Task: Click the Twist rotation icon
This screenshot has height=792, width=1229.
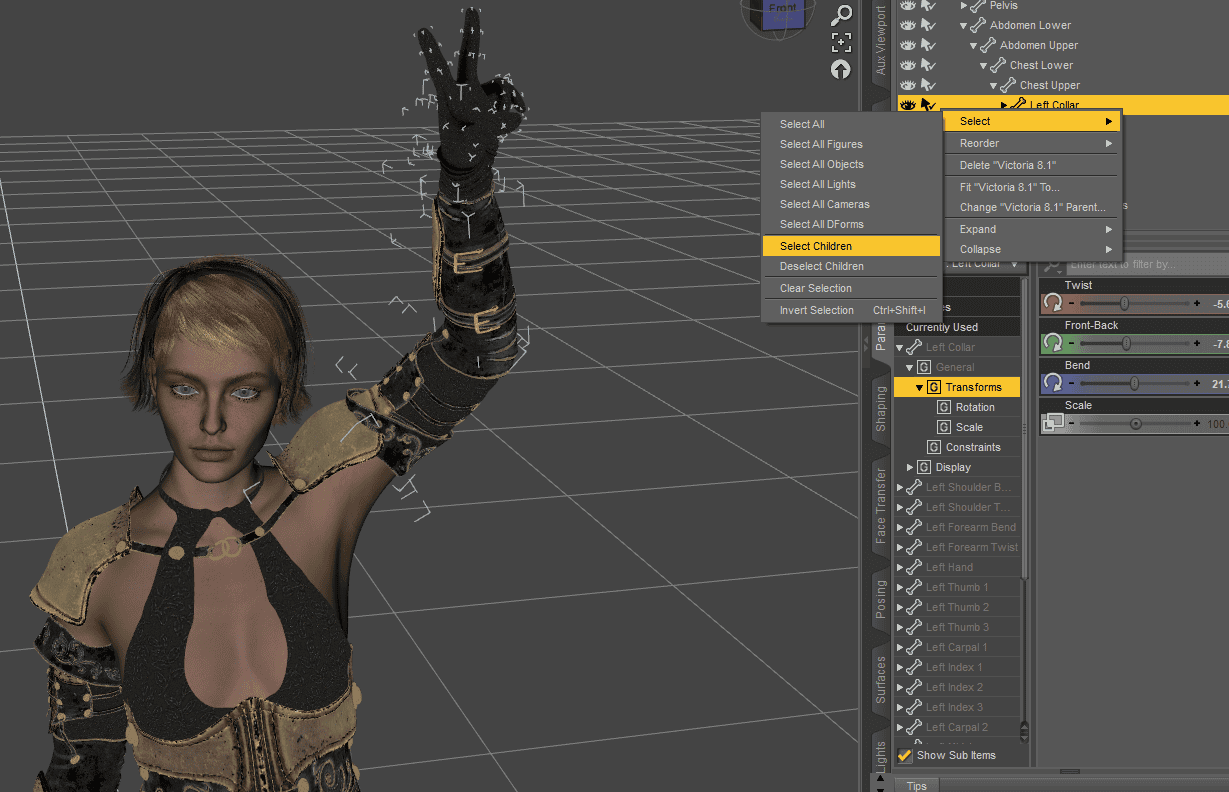Action: (1052, 303)
